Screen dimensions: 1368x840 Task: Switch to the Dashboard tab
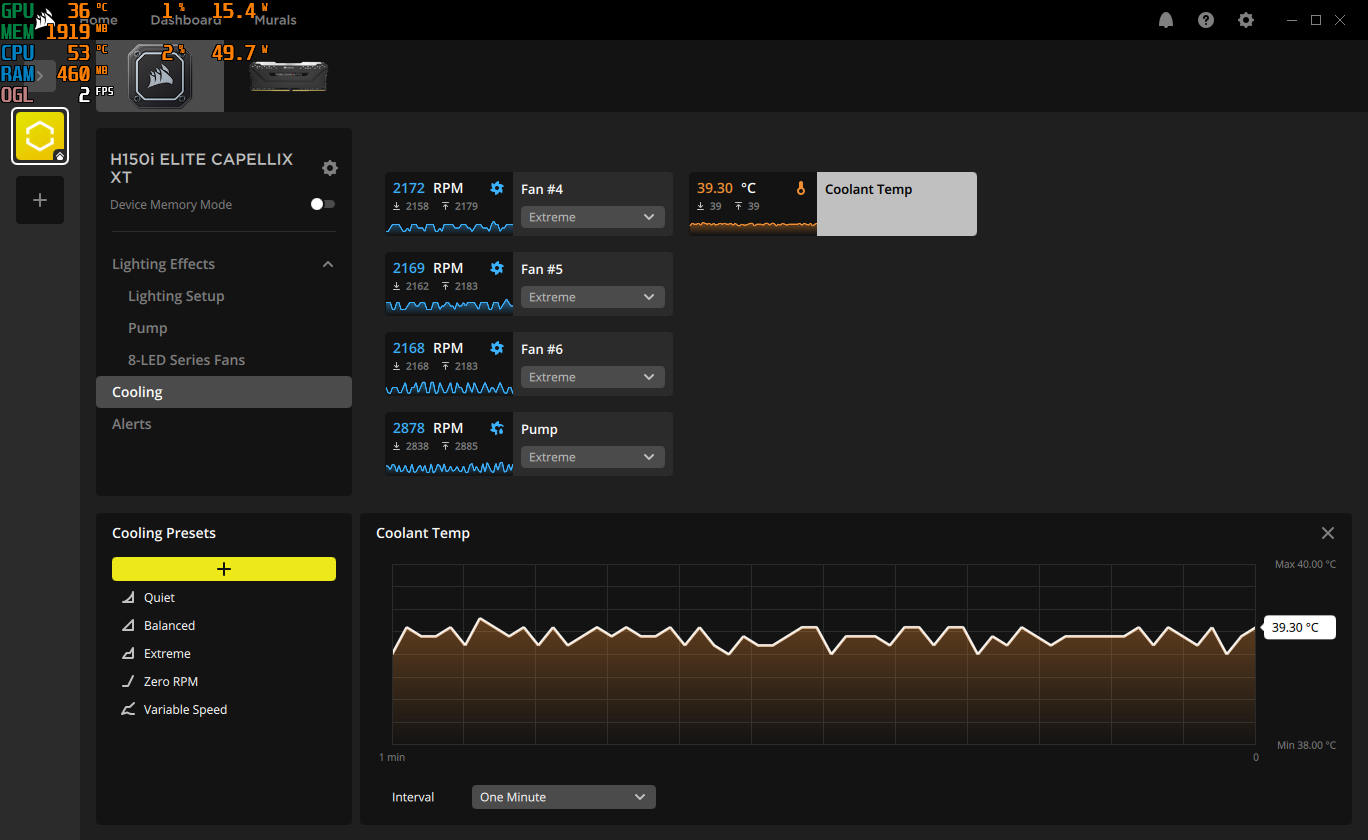point(186,20)
